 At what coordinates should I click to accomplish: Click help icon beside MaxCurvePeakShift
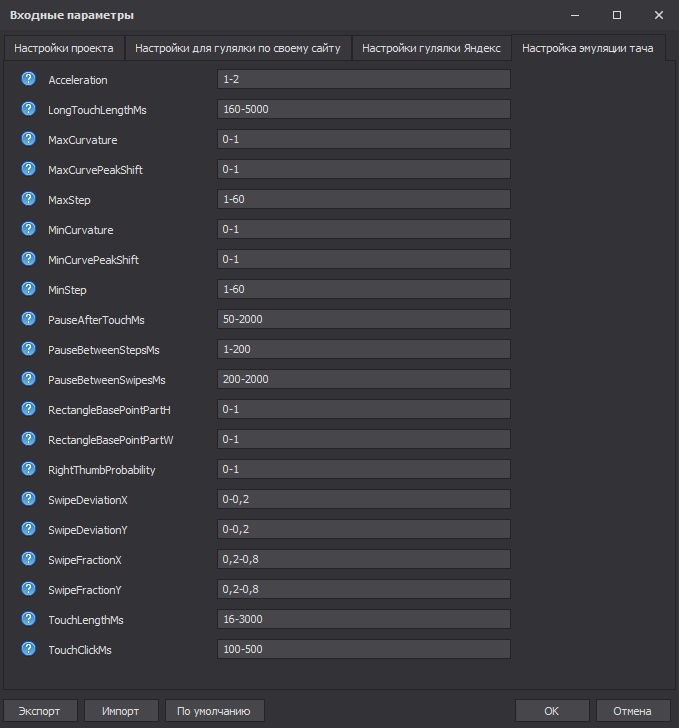click(28, 169)
